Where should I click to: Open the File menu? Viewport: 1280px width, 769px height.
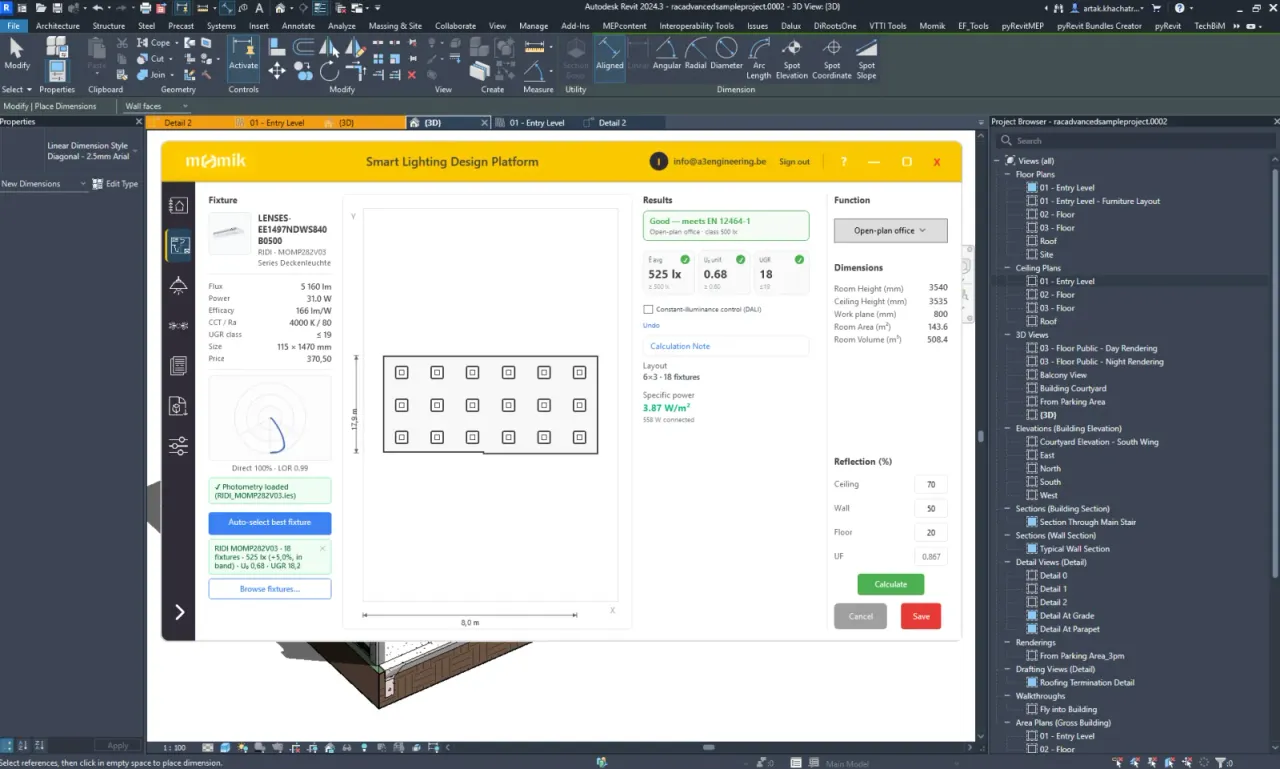(15, 26)
